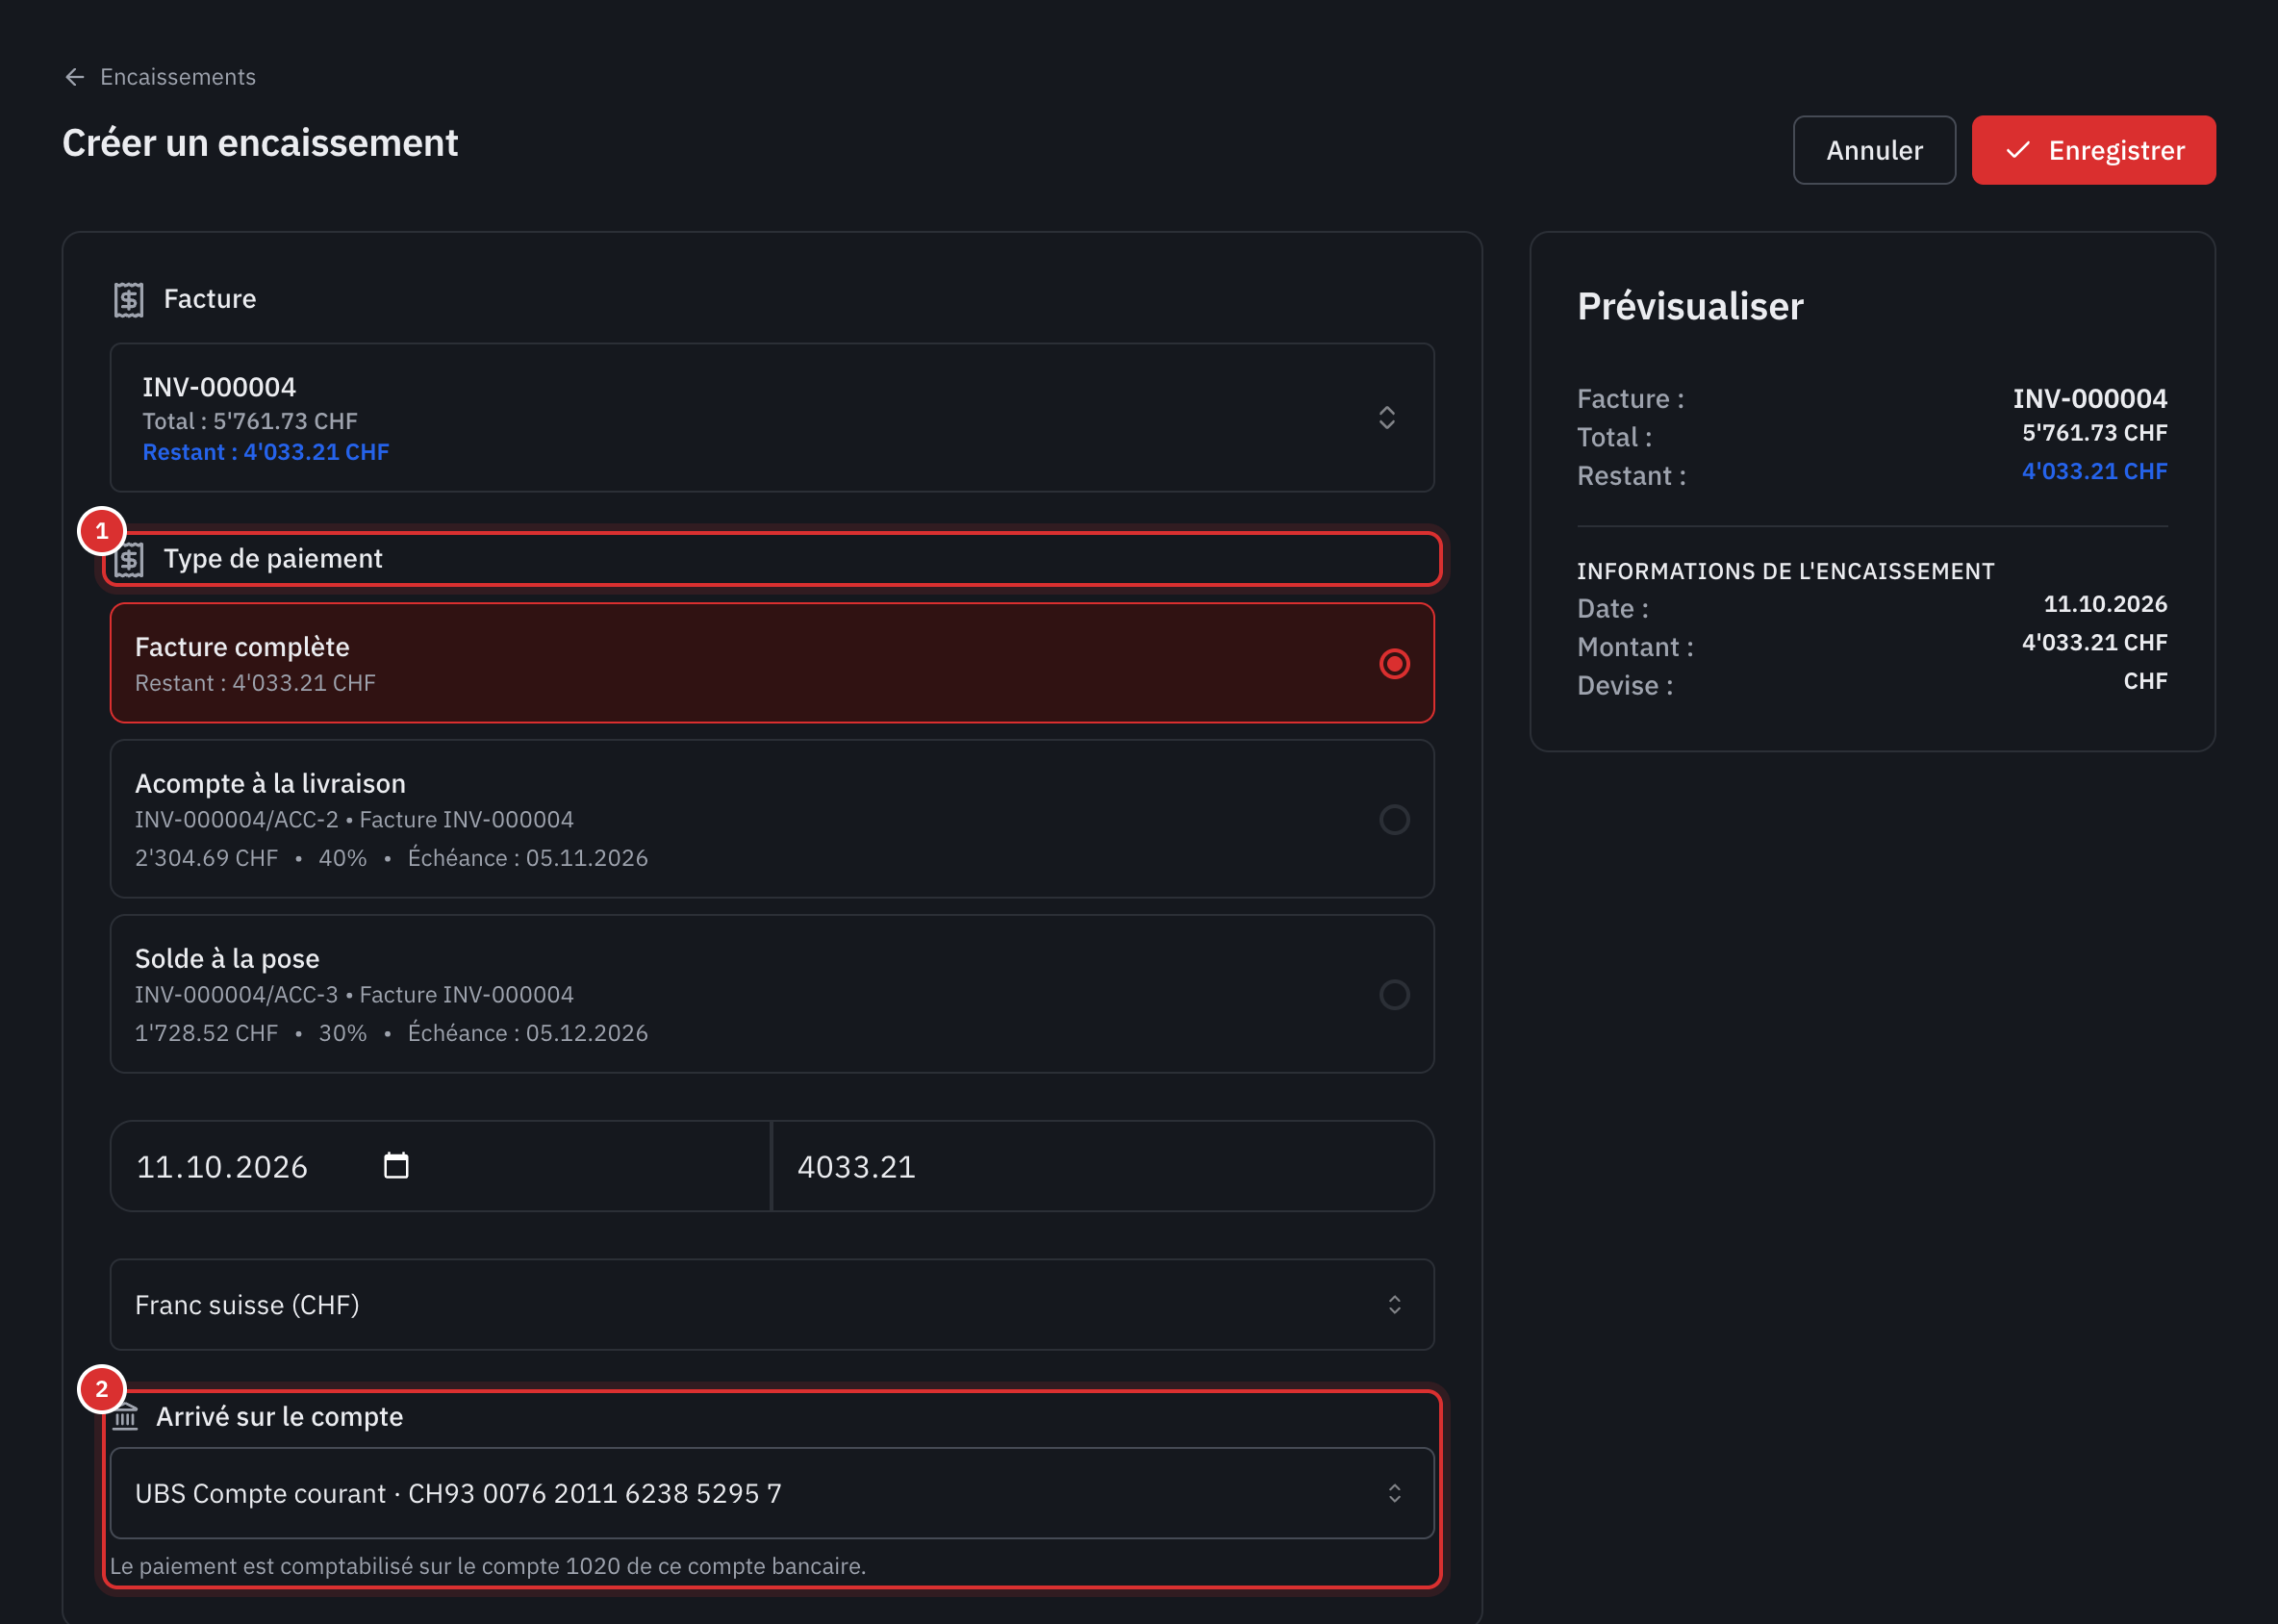Click the Facture receipt icon
Viewport: 2278px width, 1624px height.
129,299
